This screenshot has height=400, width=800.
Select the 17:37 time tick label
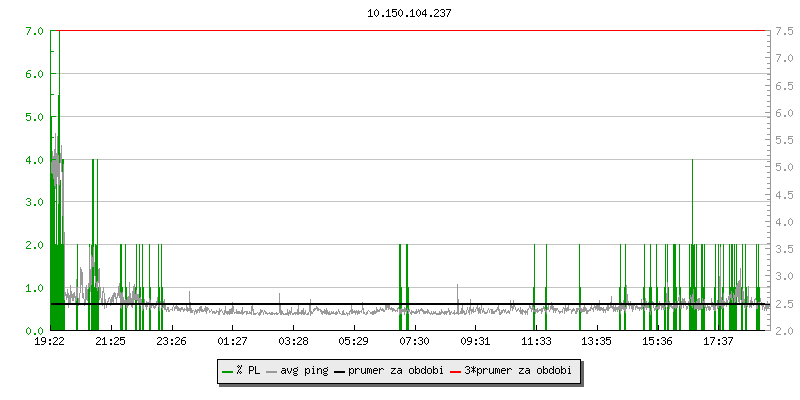719,342
